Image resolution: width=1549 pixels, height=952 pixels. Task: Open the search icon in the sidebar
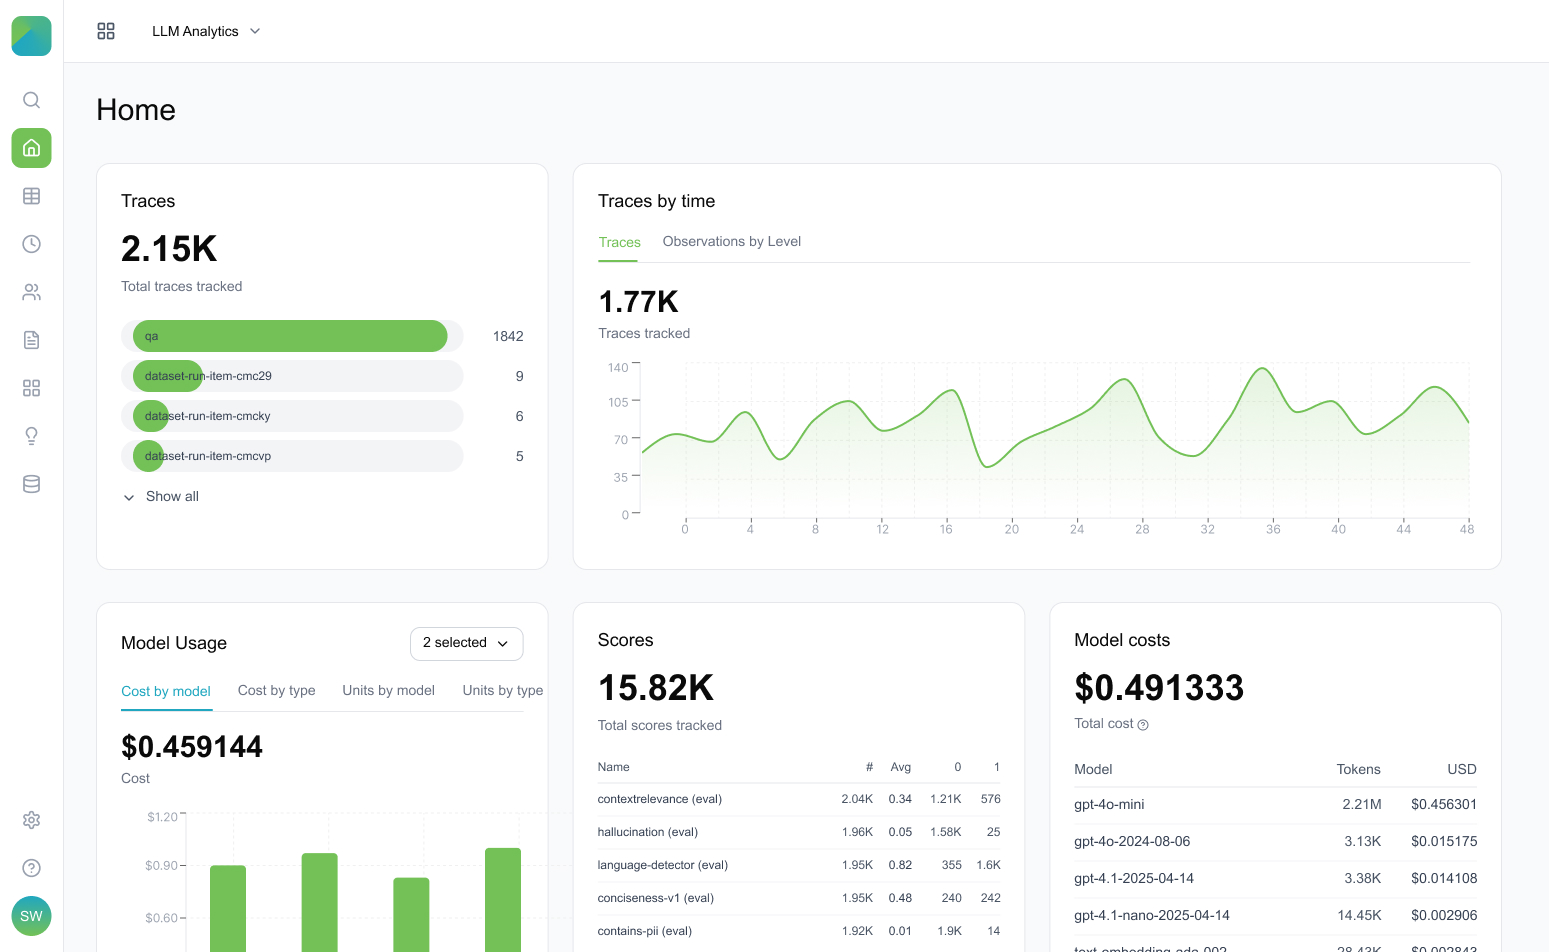tap(31, 100)
